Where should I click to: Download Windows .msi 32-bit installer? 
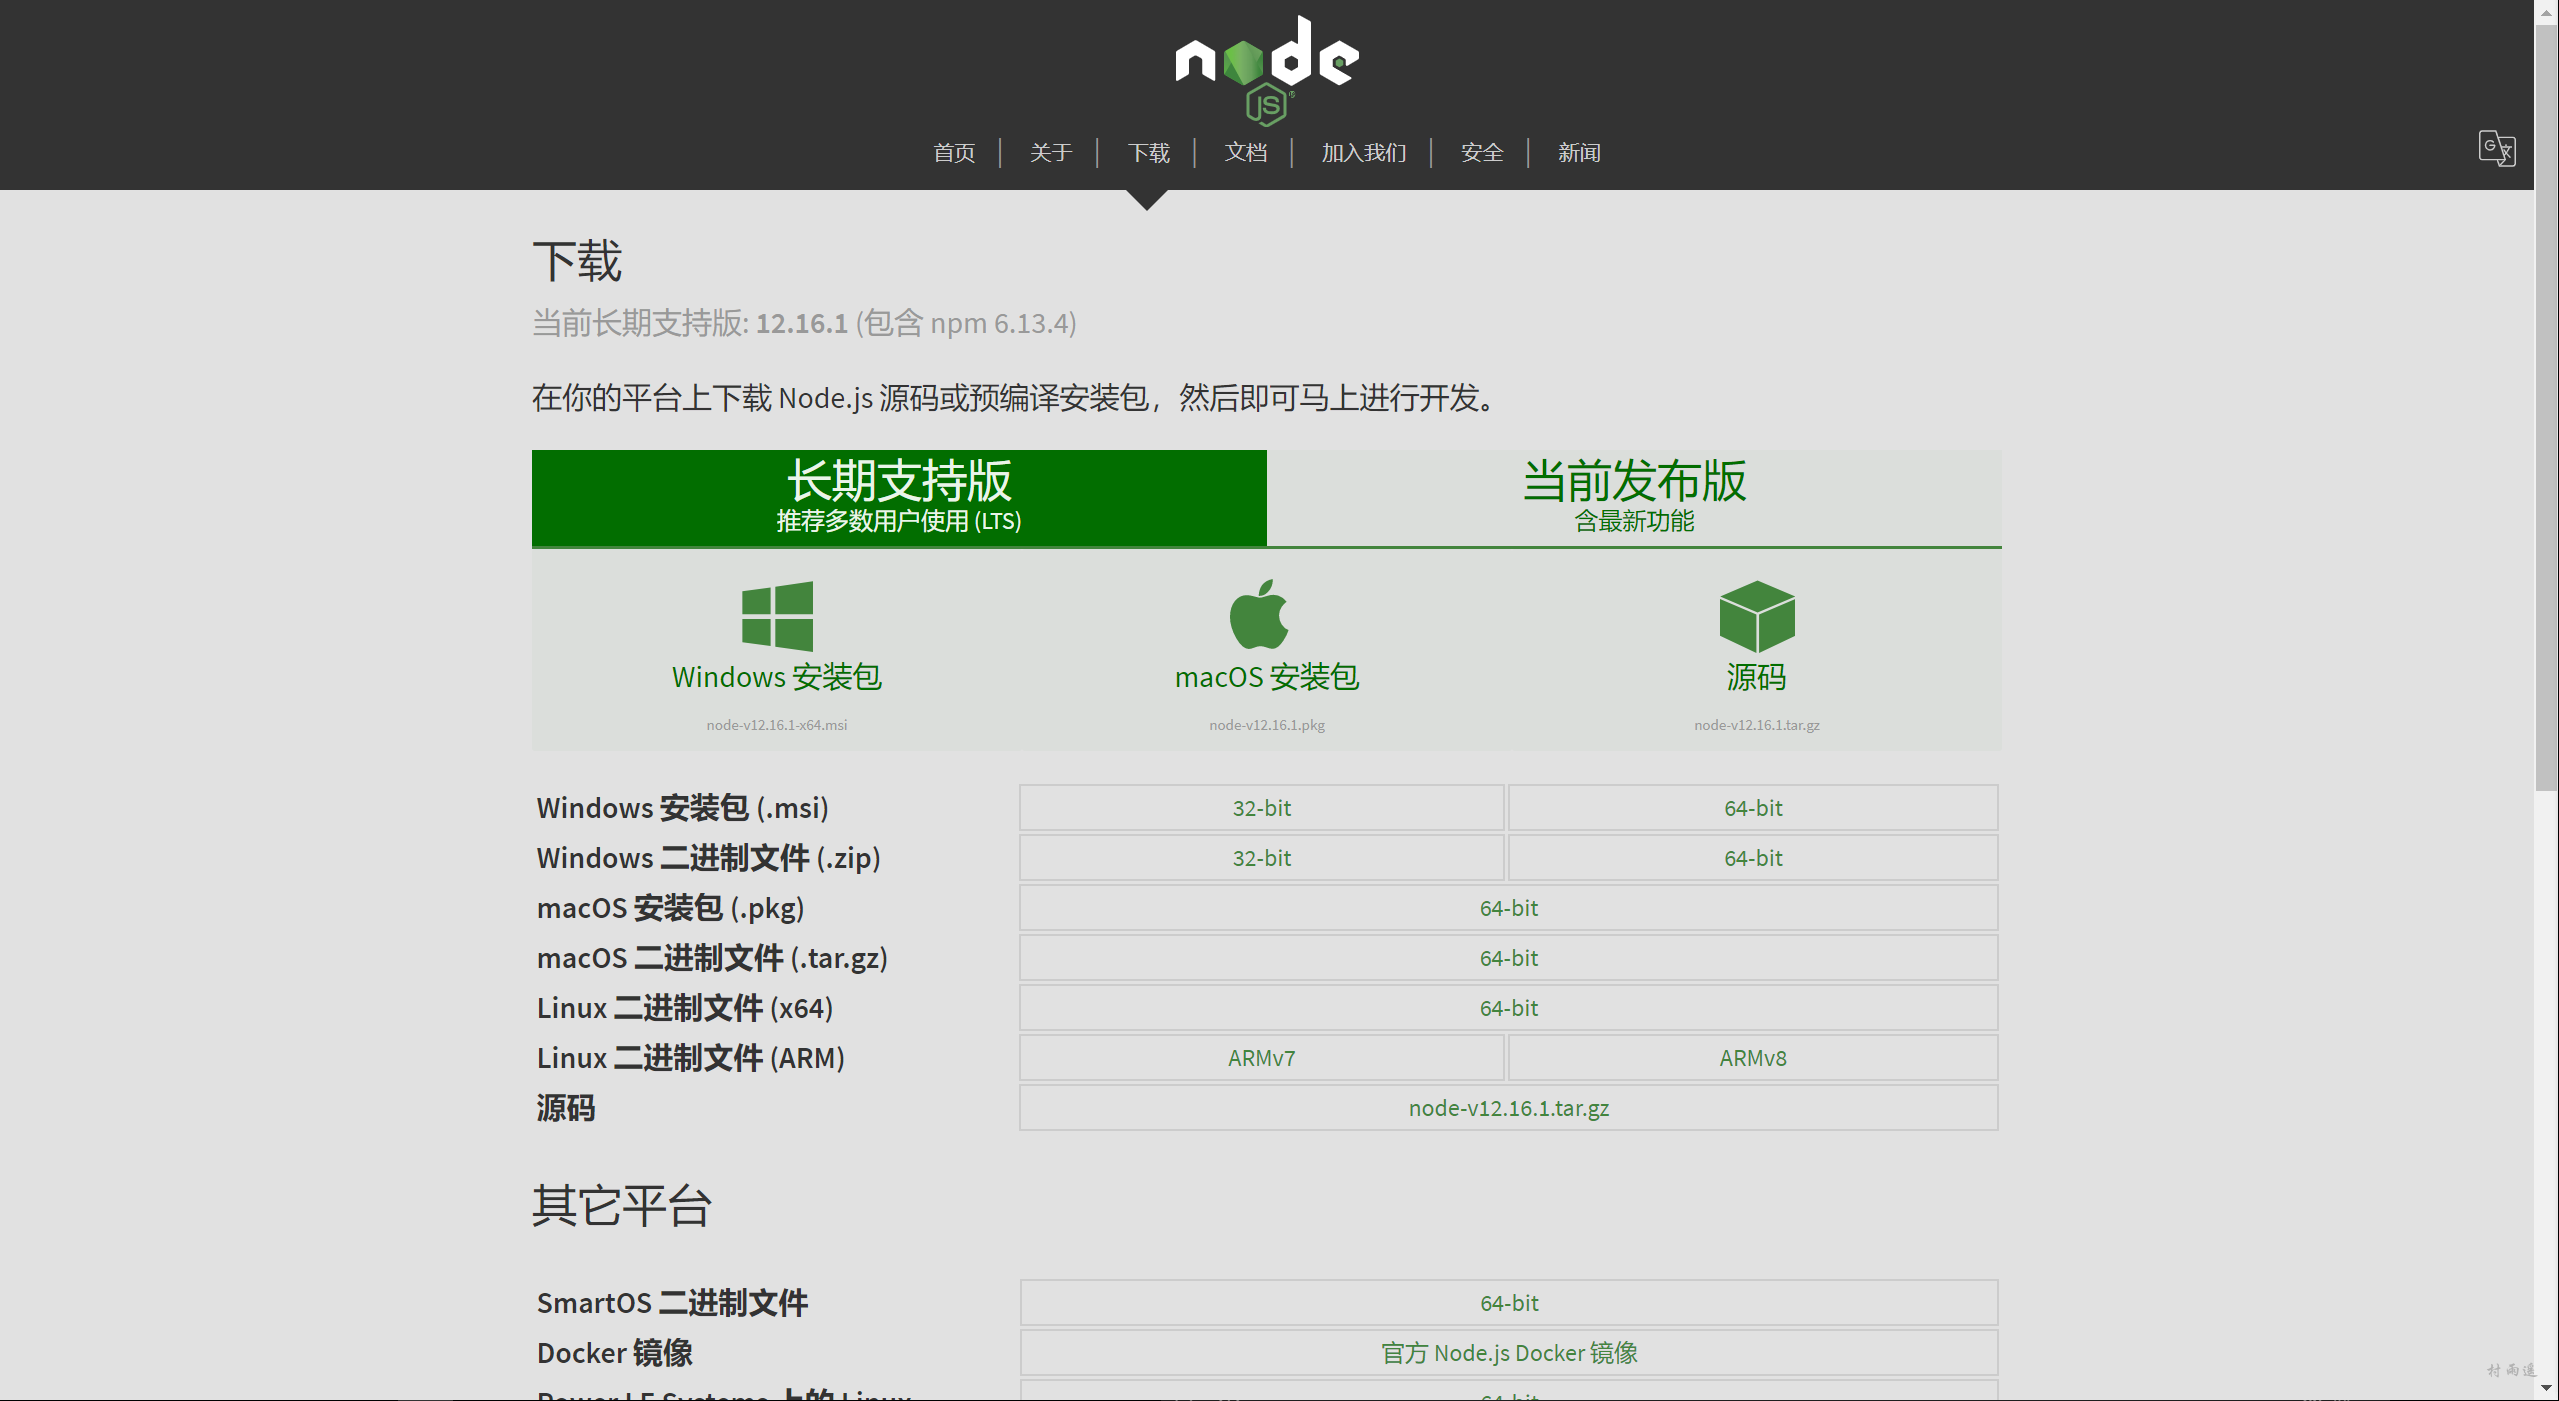coord(1261,808)
